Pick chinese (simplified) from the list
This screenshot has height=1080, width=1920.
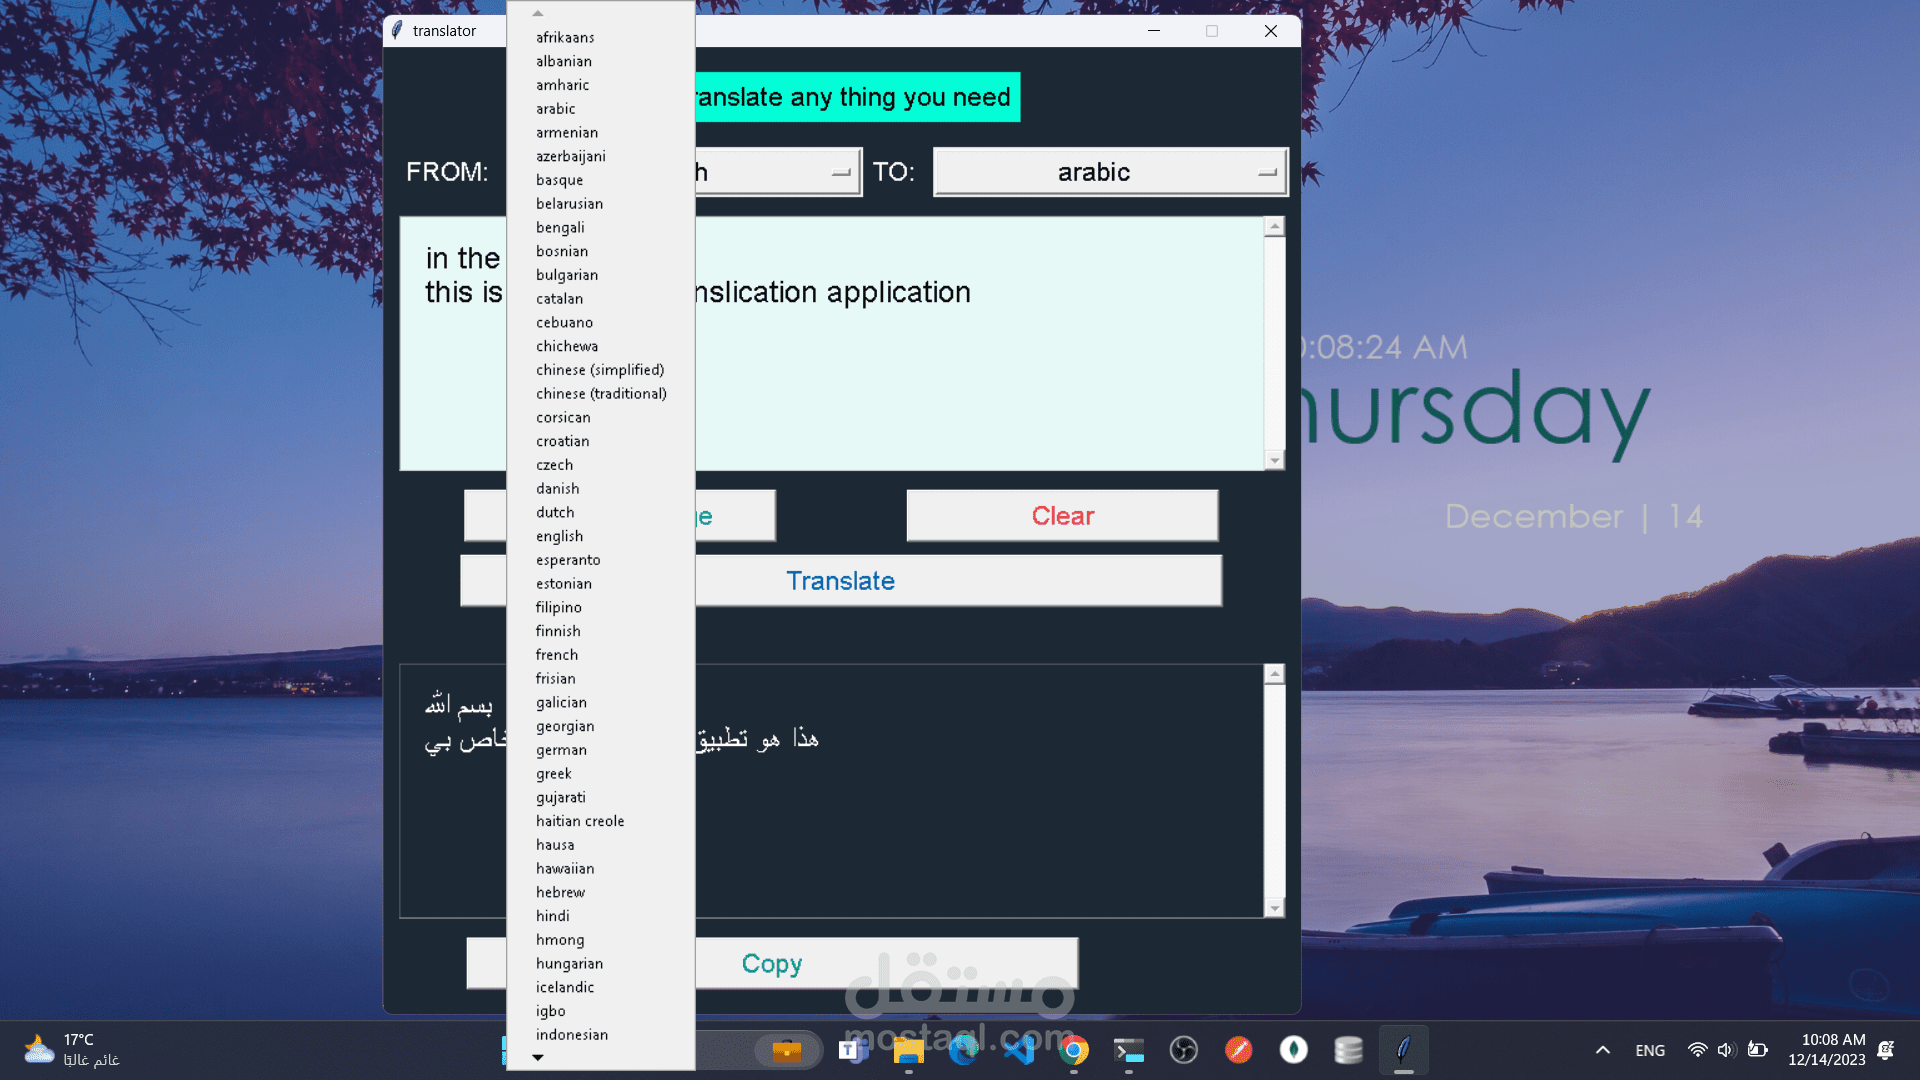click(x=600, y=370)
